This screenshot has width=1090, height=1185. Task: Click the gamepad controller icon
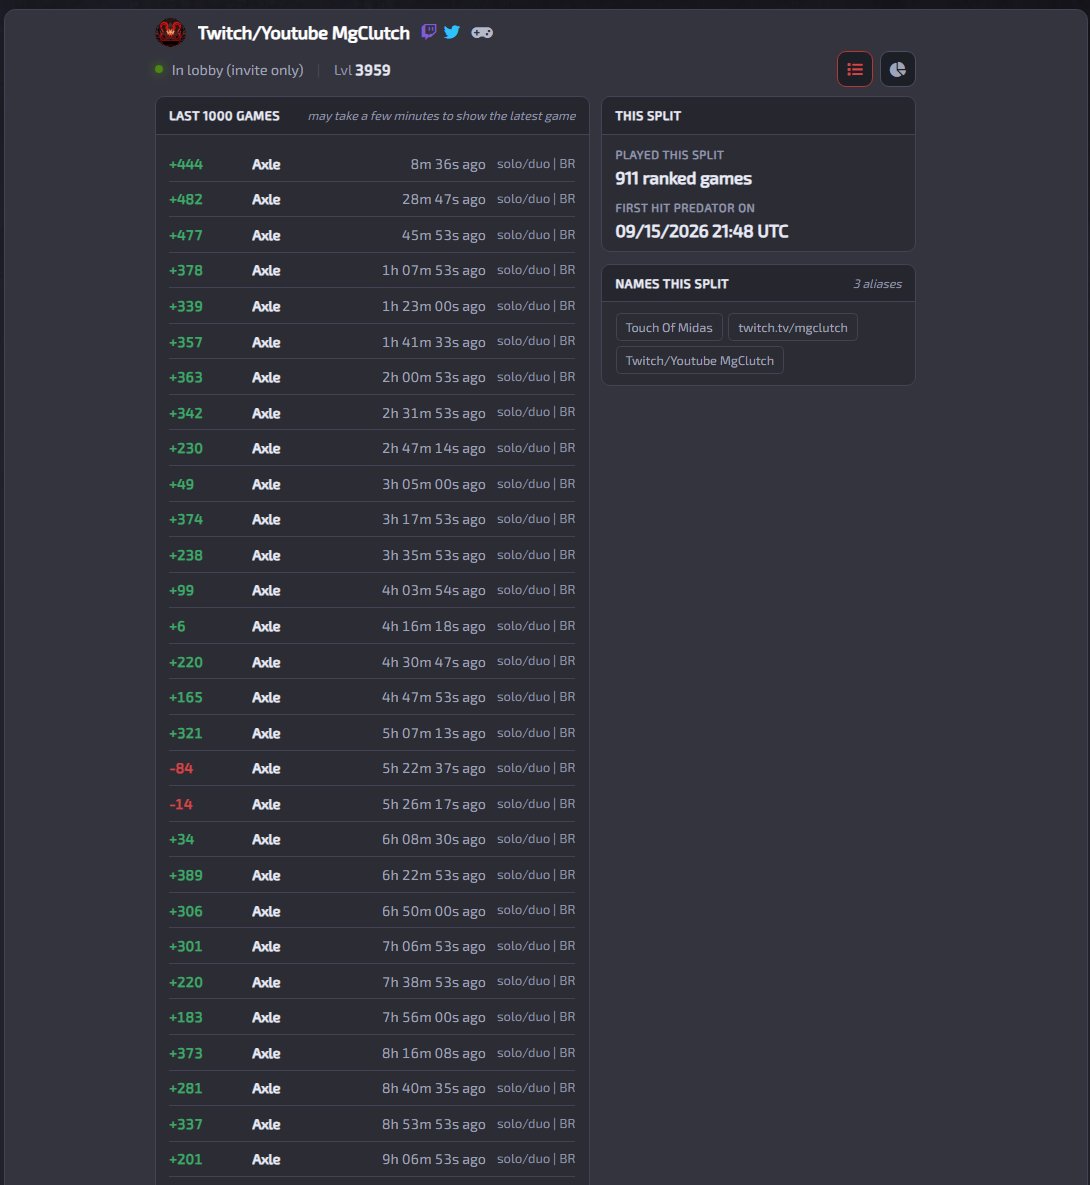pyautogui.click(x=482, y=32)
